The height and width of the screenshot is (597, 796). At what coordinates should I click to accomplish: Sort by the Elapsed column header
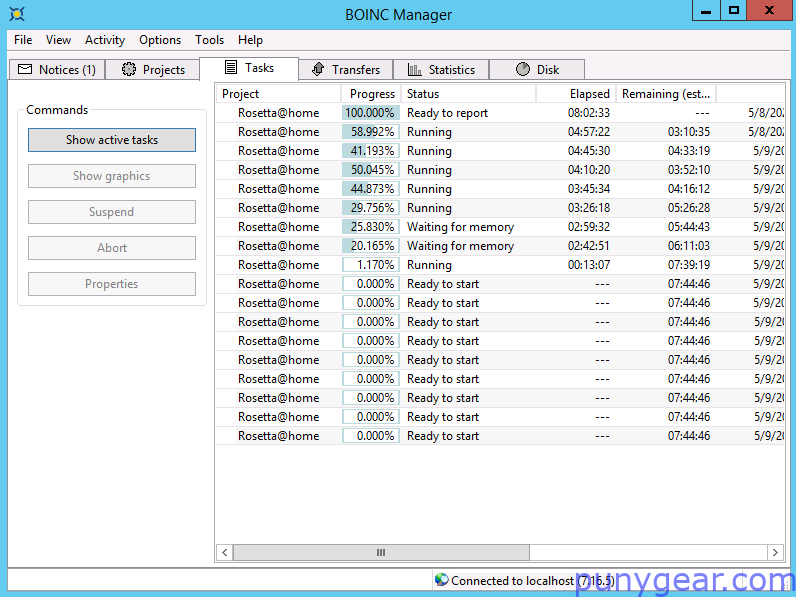(576, 94)
